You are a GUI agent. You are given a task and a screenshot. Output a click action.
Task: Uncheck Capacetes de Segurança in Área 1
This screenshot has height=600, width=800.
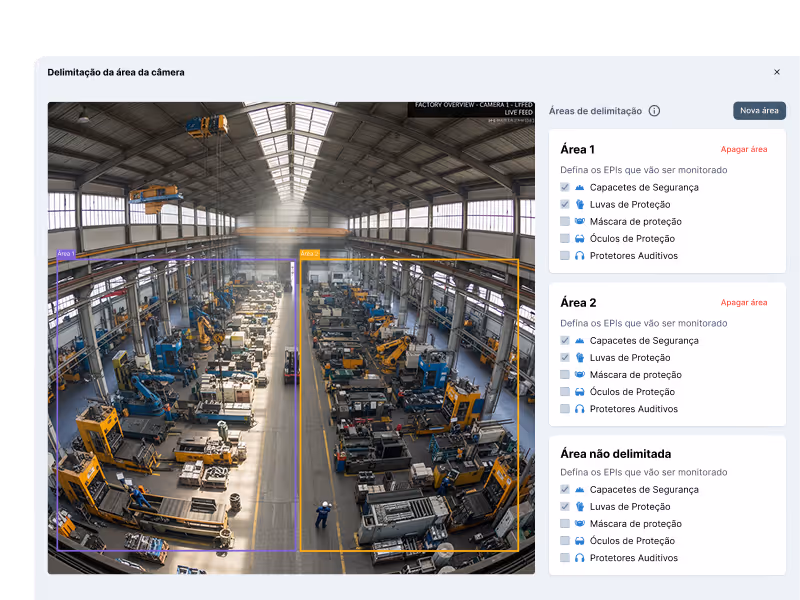[x=565, y=187]
